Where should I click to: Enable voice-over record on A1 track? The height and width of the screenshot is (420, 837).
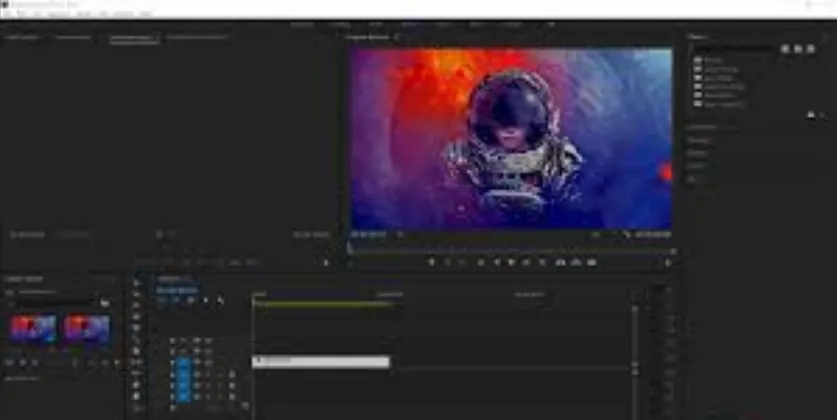[x=232, y=375]
